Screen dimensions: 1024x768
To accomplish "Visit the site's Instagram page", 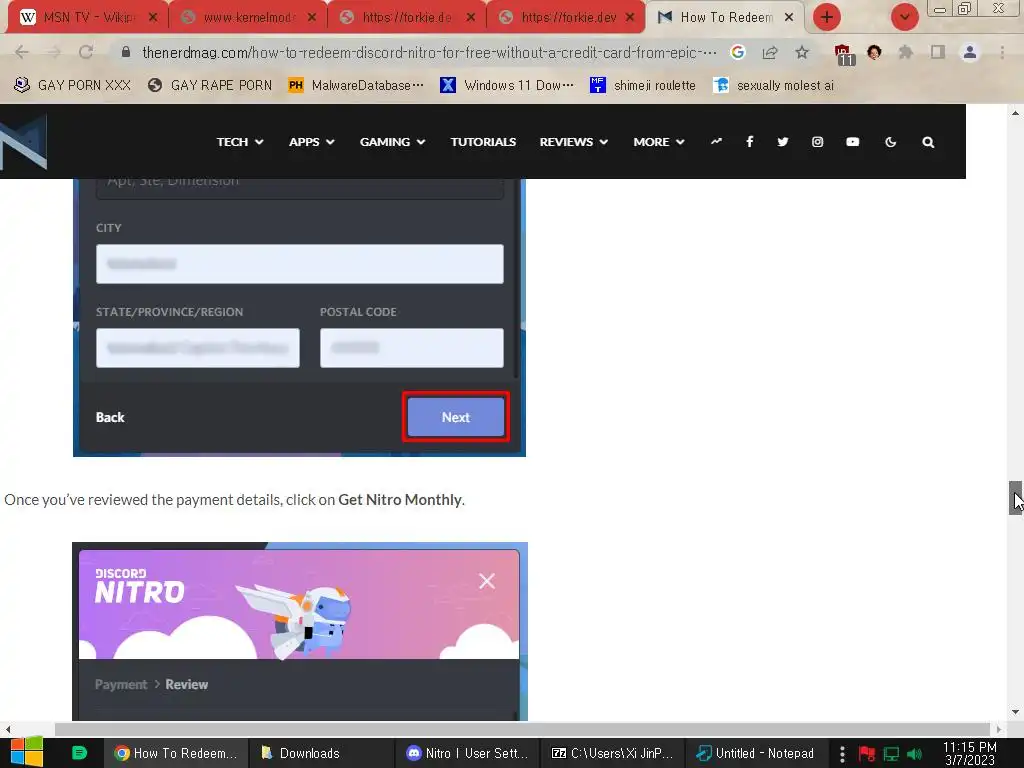I will click(818, 142).
